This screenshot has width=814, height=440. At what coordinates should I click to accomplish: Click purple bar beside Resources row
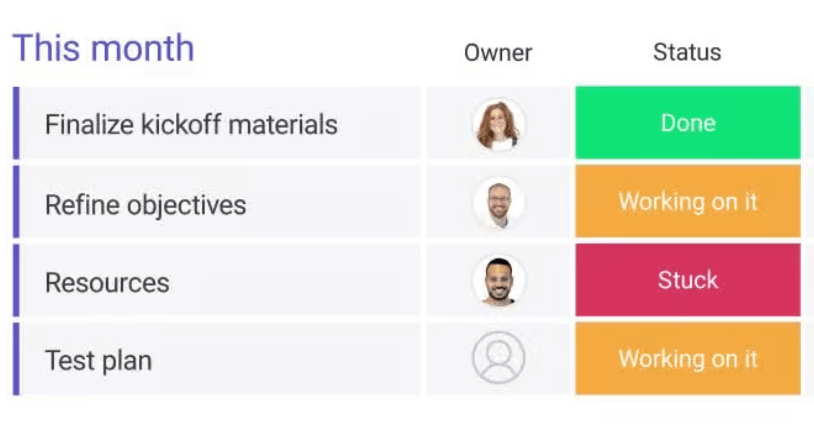click(16, 281)
